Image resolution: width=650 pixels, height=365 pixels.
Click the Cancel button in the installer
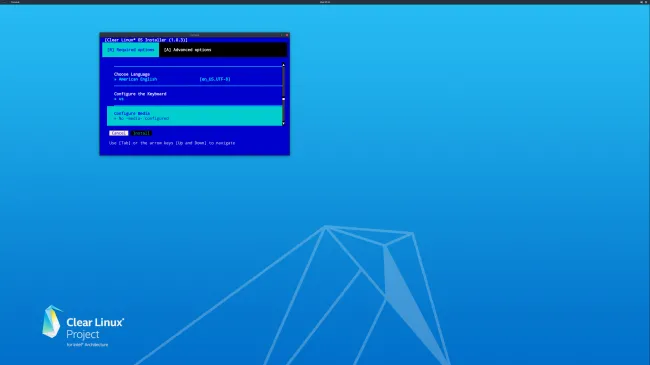click(x=119, y=133)
